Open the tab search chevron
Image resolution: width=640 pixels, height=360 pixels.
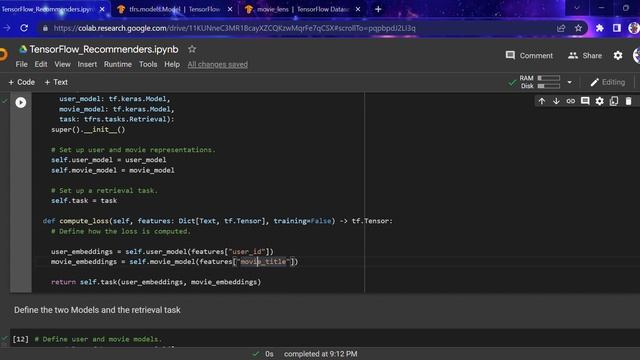tap(576, 8)
